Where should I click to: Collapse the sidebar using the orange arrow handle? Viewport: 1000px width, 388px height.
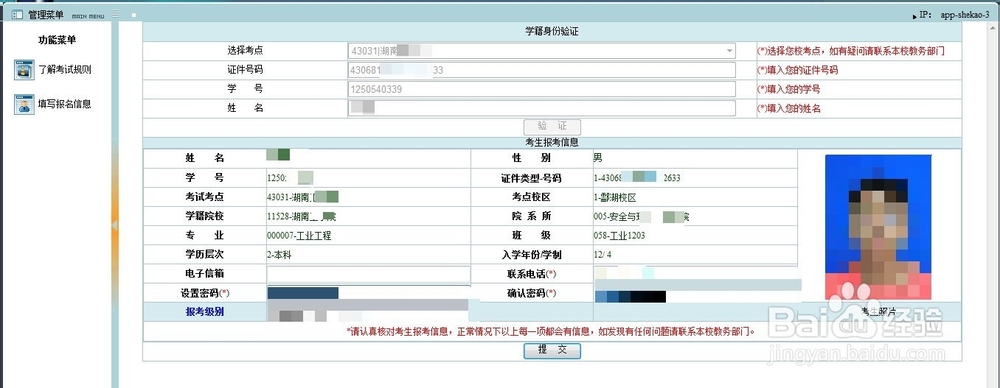point(115,225)
